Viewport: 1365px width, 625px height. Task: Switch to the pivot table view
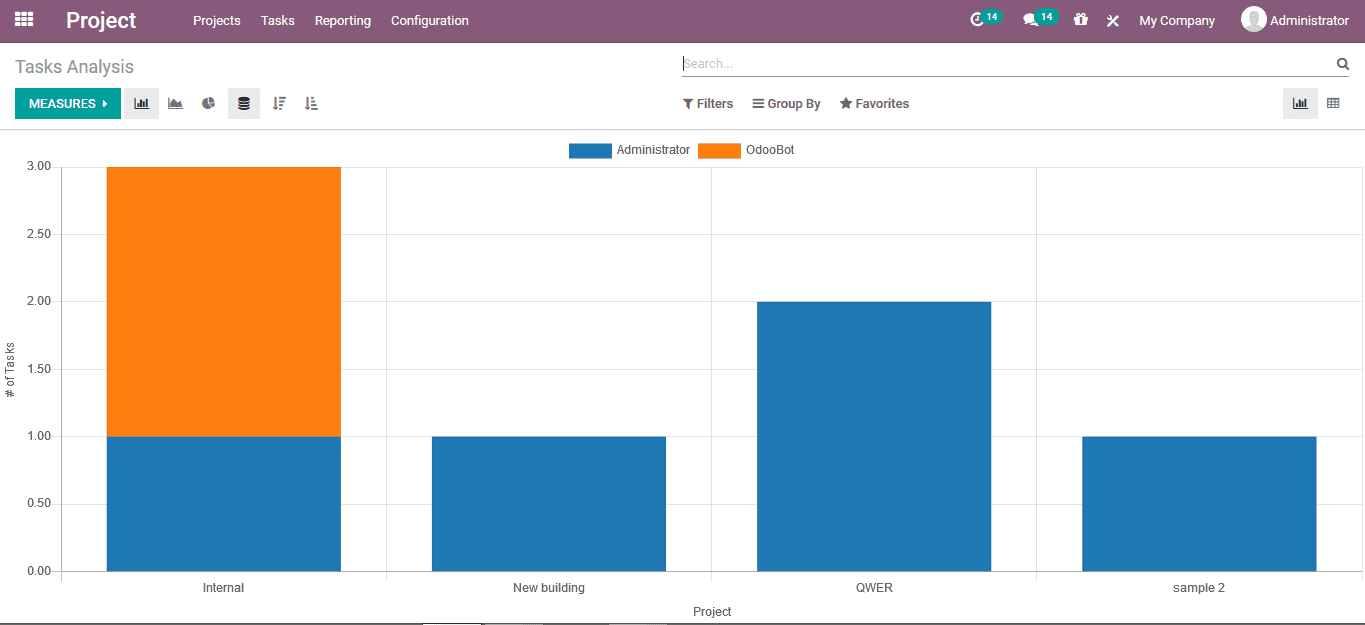pos(1334,103)
